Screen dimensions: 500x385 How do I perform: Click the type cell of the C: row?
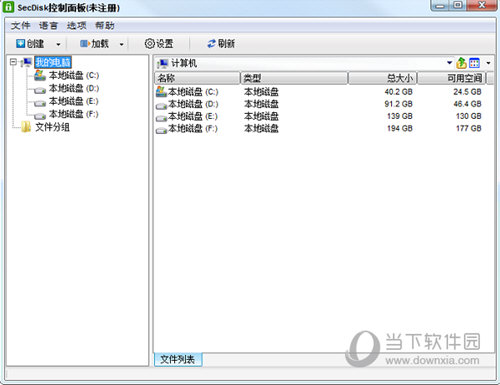[261, 92]
